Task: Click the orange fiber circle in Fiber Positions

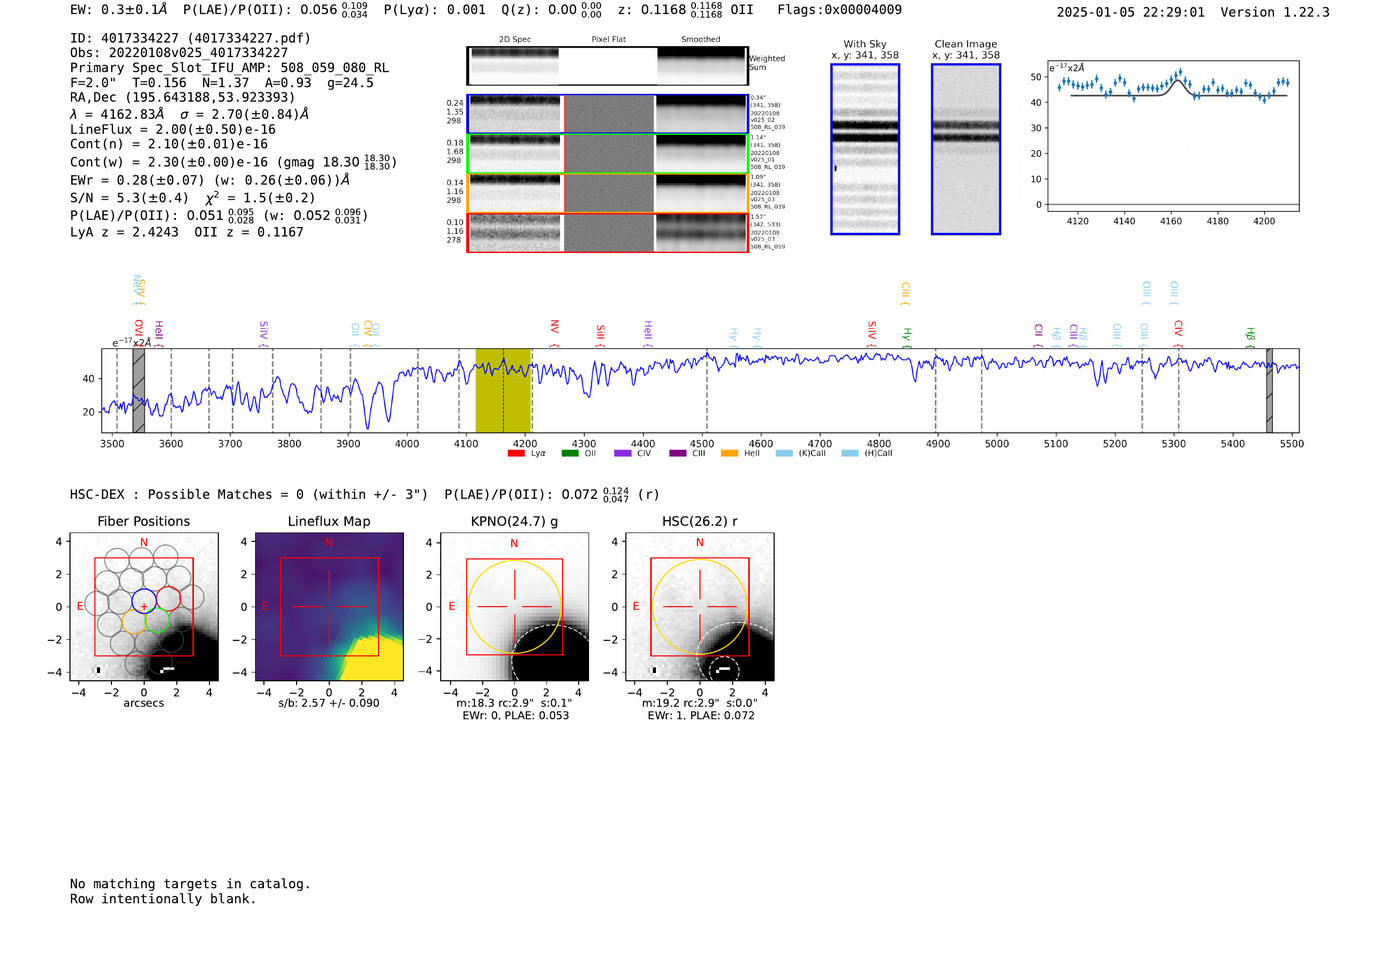Action: 132,621
